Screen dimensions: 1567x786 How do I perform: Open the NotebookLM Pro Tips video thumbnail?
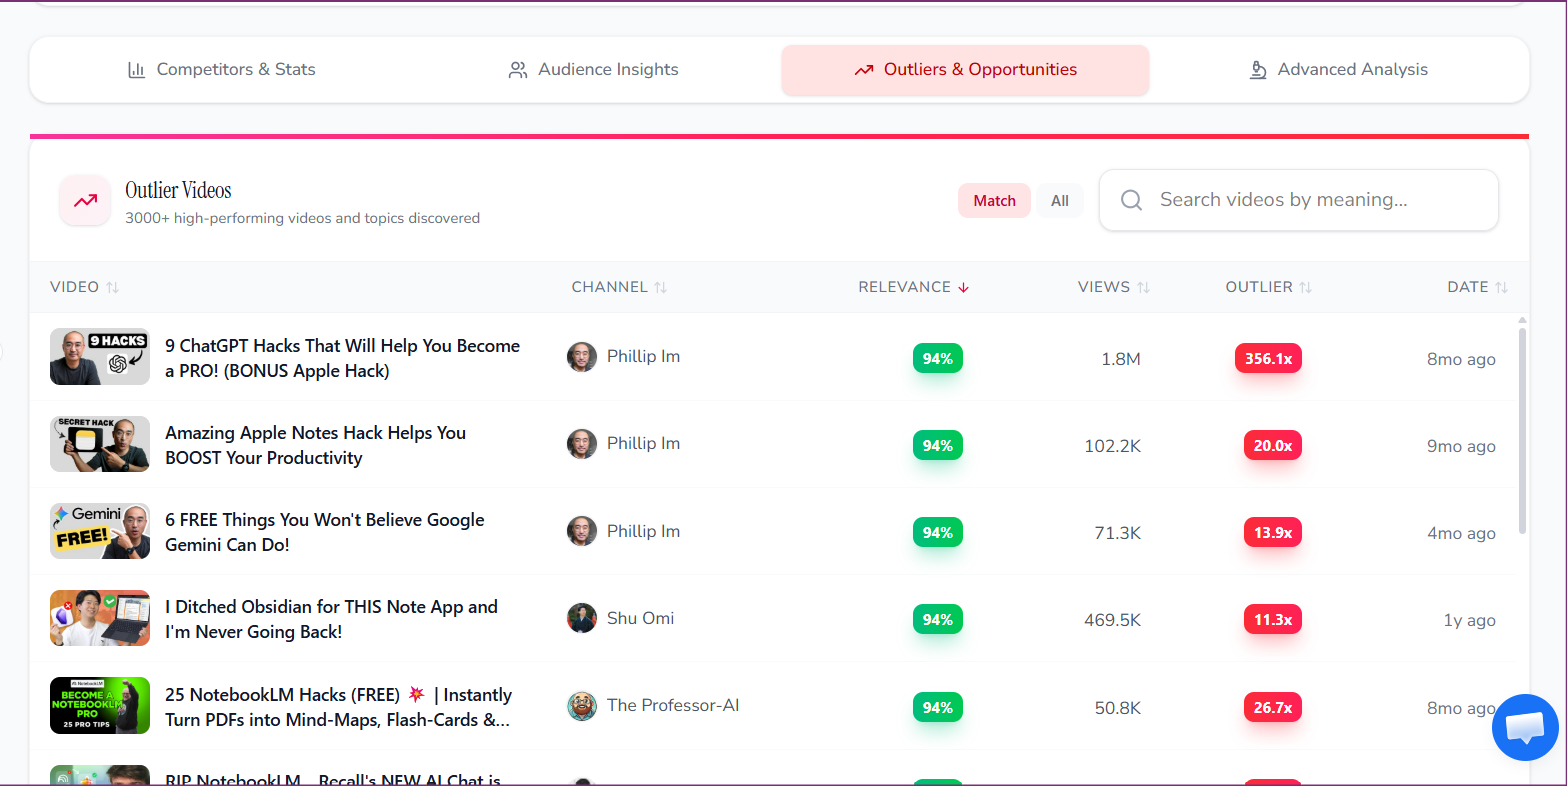100,706
